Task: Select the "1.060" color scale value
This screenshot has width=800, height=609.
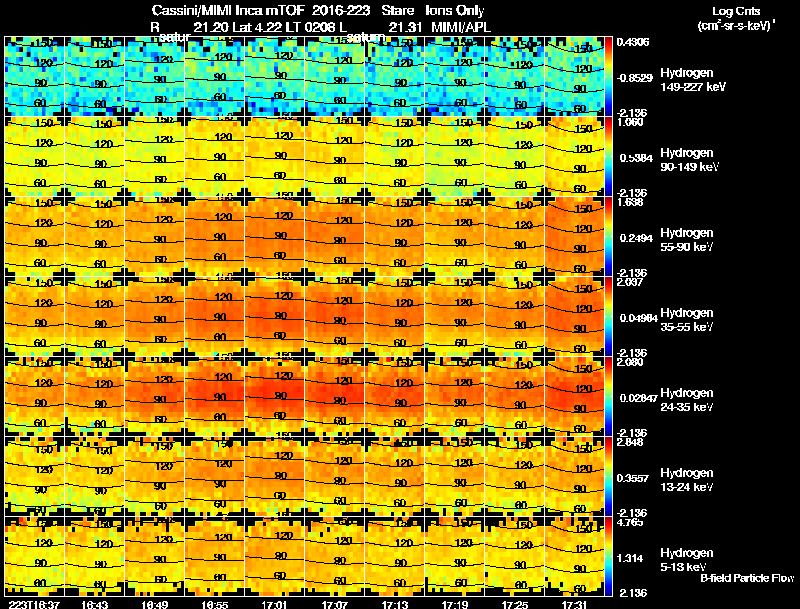Action: coord(630,122)
